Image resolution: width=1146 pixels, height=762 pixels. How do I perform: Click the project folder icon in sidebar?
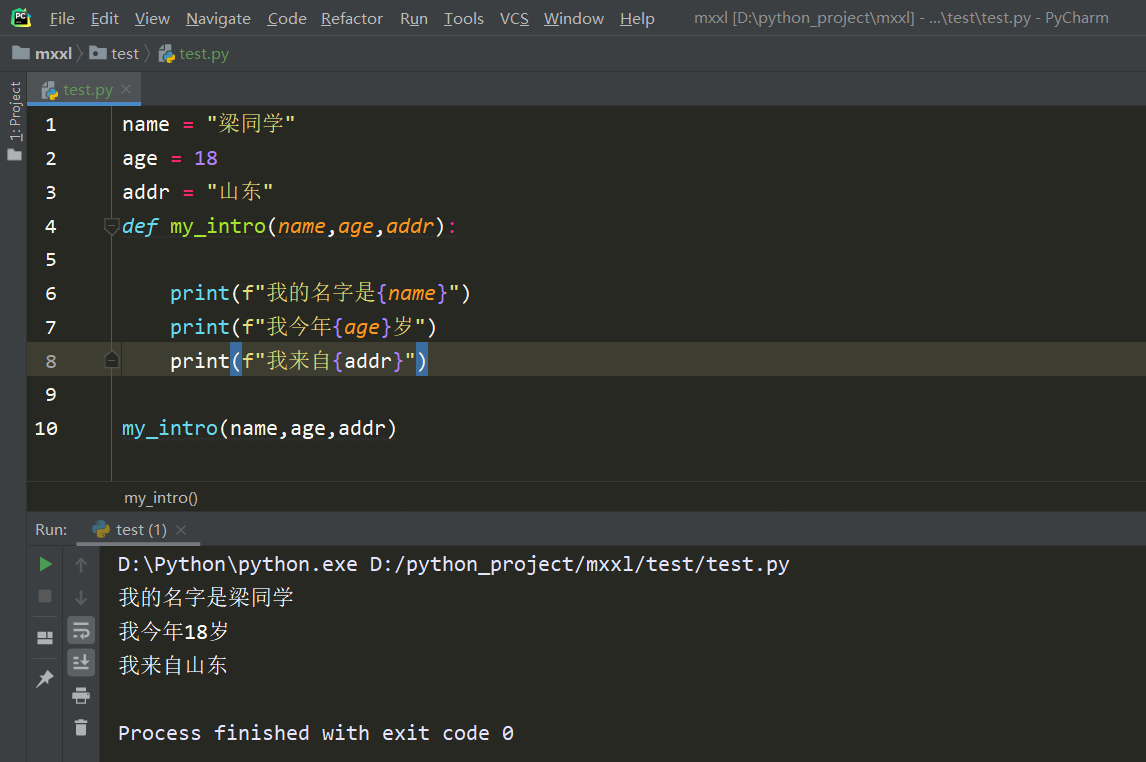click(x=15, y=154)
